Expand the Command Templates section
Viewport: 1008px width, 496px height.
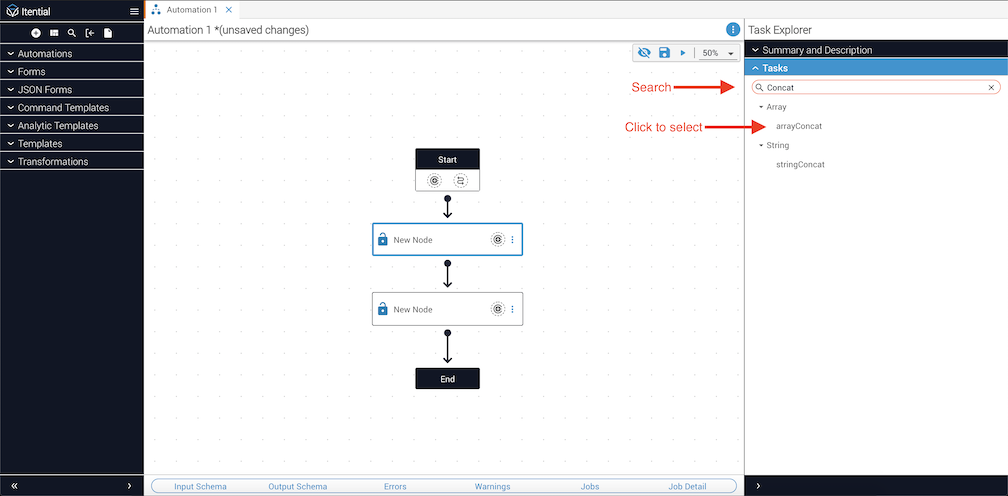71,107
